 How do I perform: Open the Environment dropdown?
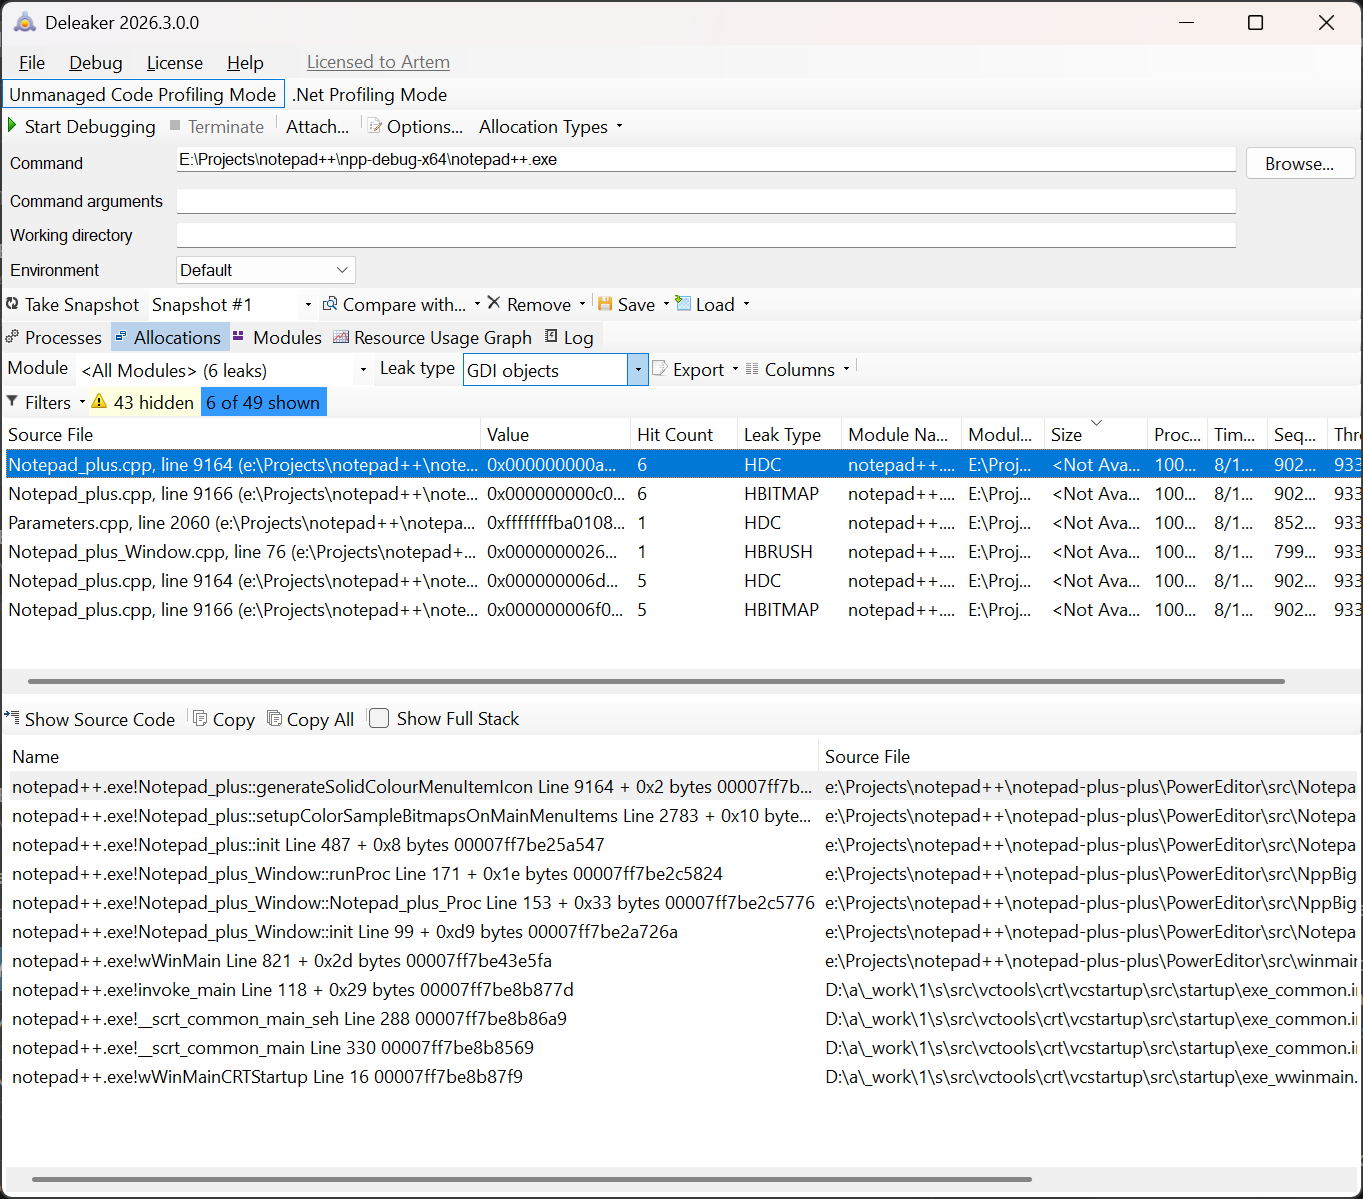(266, 270)
